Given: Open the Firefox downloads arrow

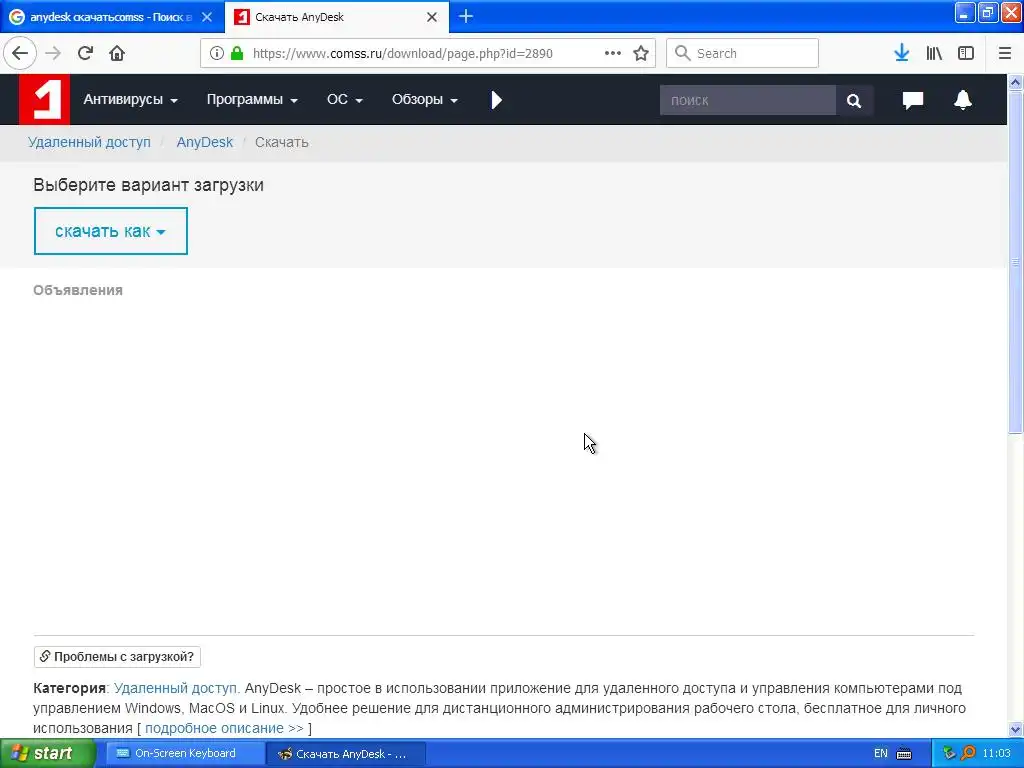Looking at the screenshot, I should (902, 53).
